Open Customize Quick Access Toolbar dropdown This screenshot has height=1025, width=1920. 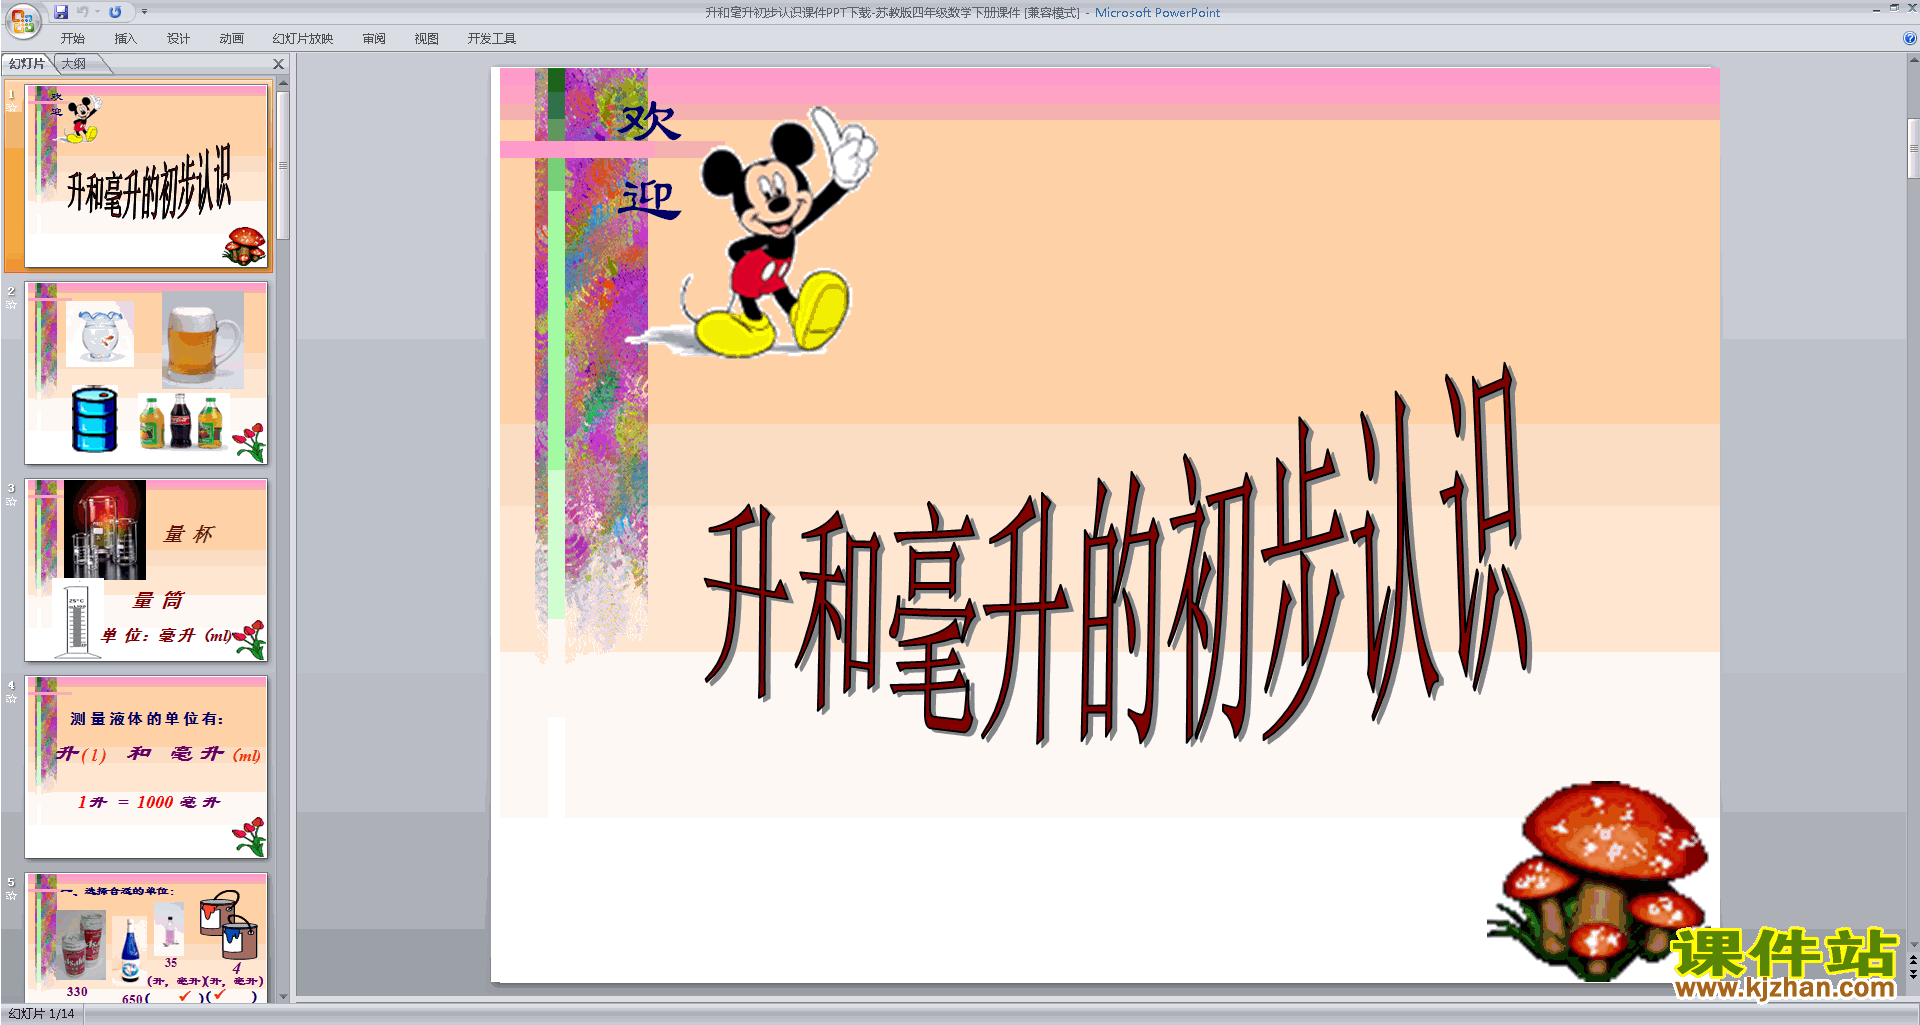pyautogui.click(x=144, y=12)
